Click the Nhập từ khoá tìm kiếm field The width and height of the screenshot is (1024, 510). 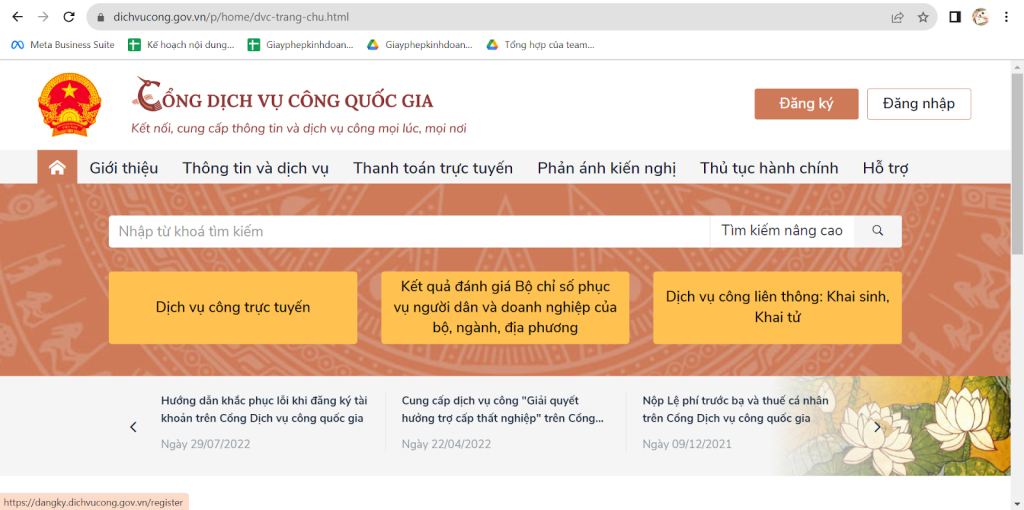point(408,231)
